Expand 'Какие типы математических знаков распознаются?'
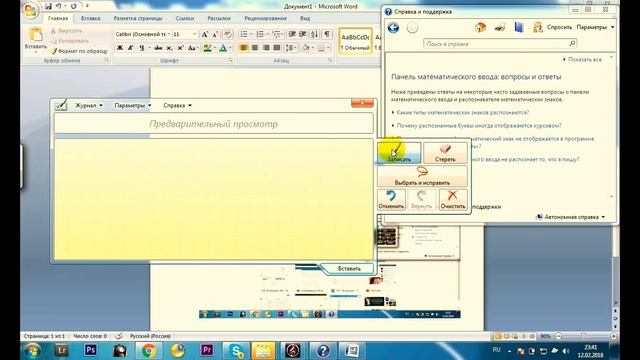The width and height of the screenshot is (640, 360). (463, 112)
